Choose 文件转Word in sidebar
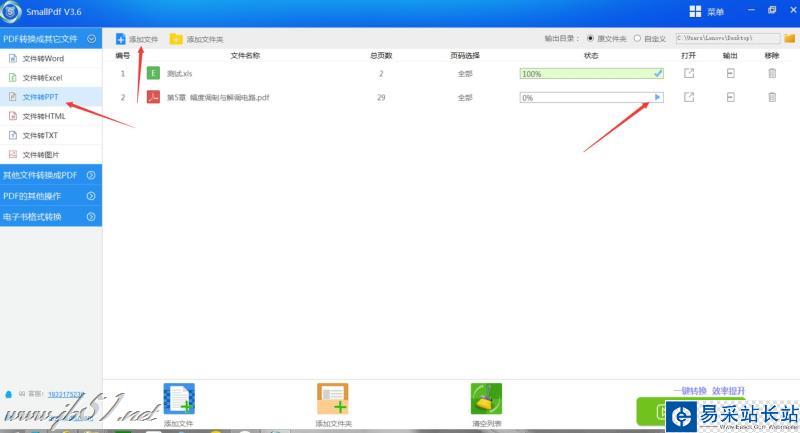This screenshot has width=800, height=433. pyautogui.click(x=51, y=59)
